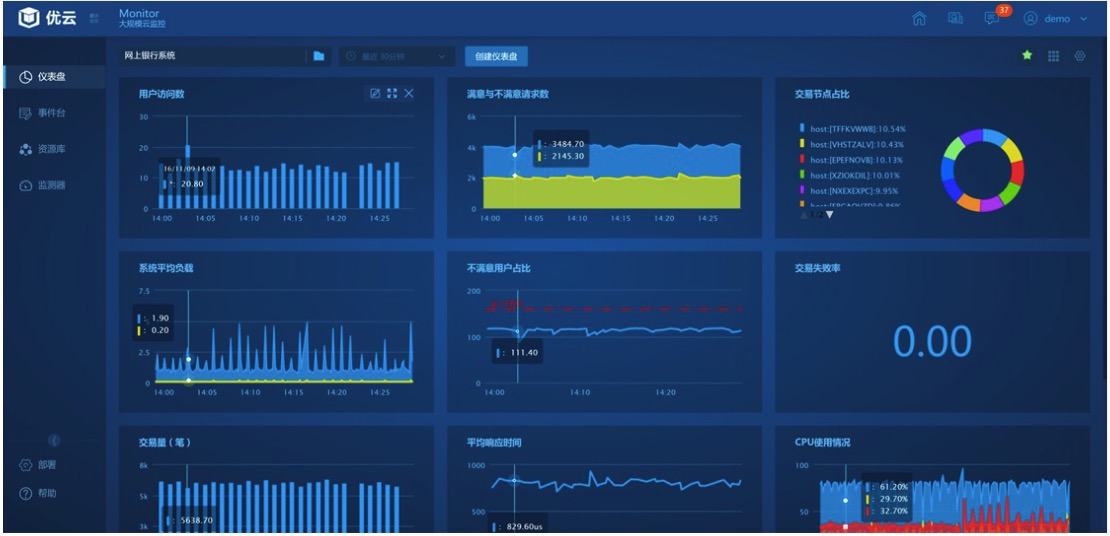
Task: Close the 用户访问数 panel
Action: click(409, 94)
